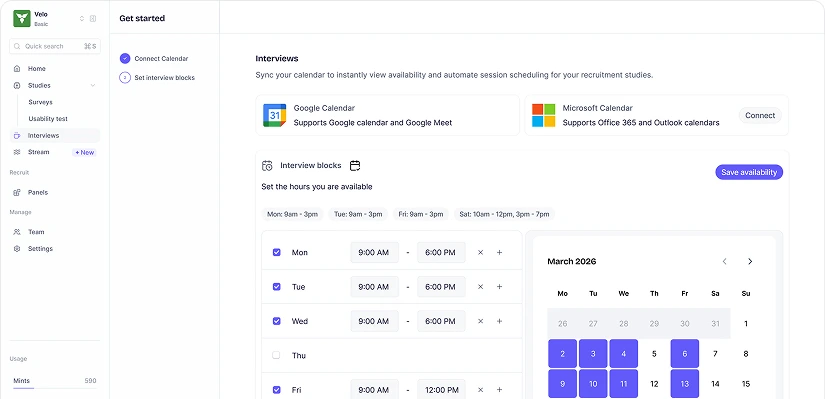
Task: Open Tue end time 6:00 PM dropdown
Action: pyautogui.click(x=441, y=287)
